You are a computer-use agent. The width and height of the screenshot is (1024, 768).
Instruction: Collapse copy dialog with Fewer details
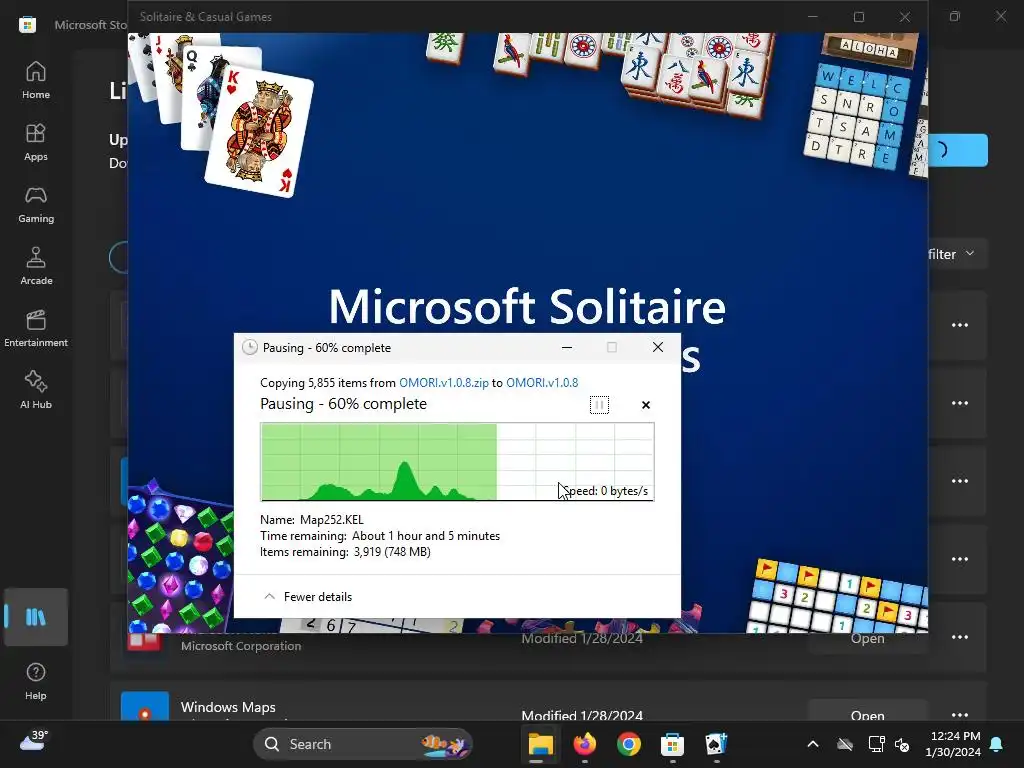pyautogui.click(x=308, y=597)
